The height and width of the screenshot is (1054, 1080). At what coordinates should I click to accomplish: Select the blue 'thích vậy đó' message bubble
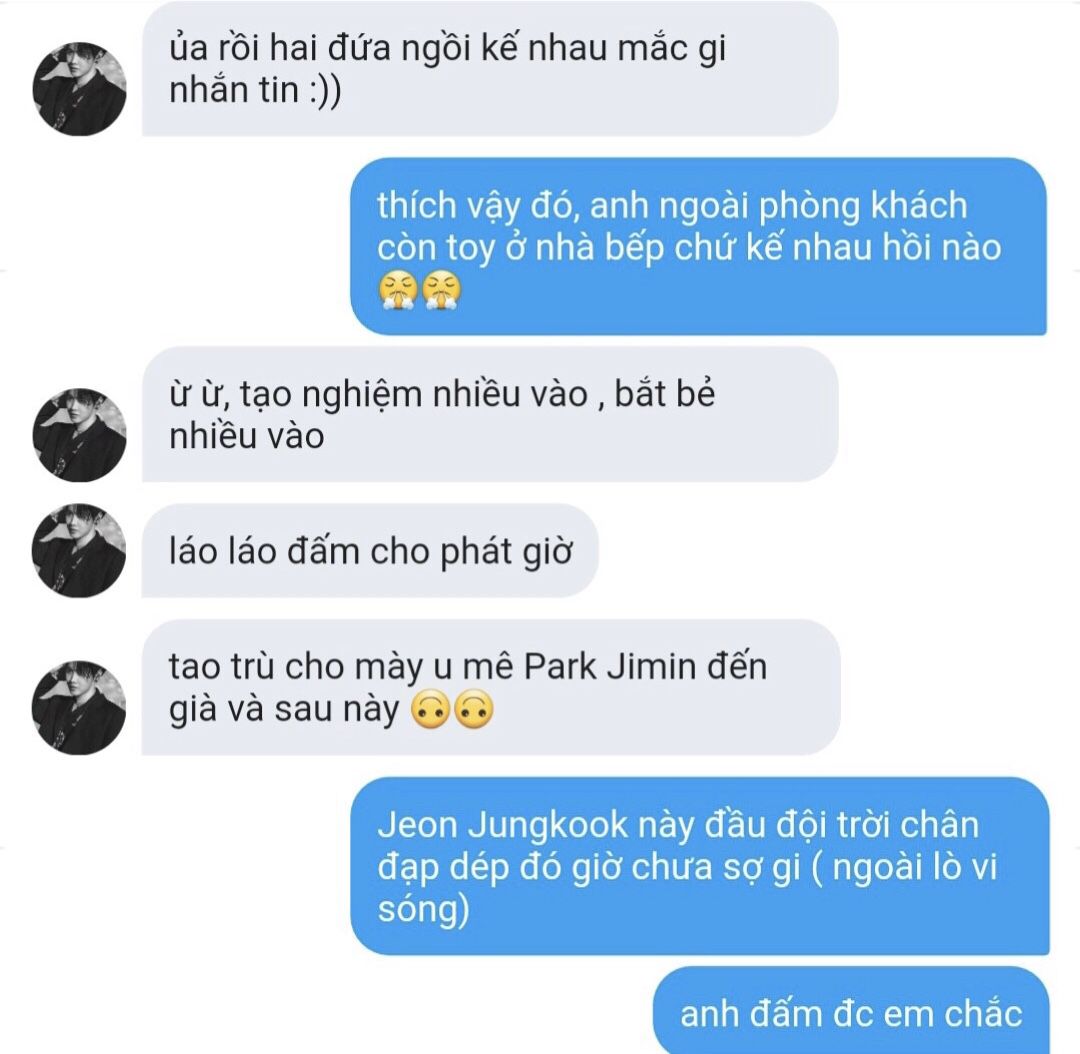tap(698, 246)
